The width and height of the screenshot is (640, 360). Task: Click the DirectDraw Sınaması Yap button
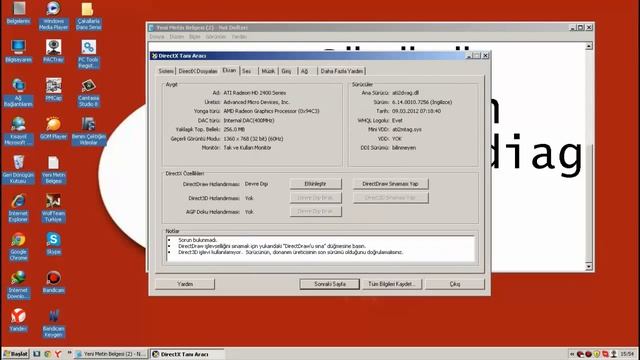tap(391, 184)
